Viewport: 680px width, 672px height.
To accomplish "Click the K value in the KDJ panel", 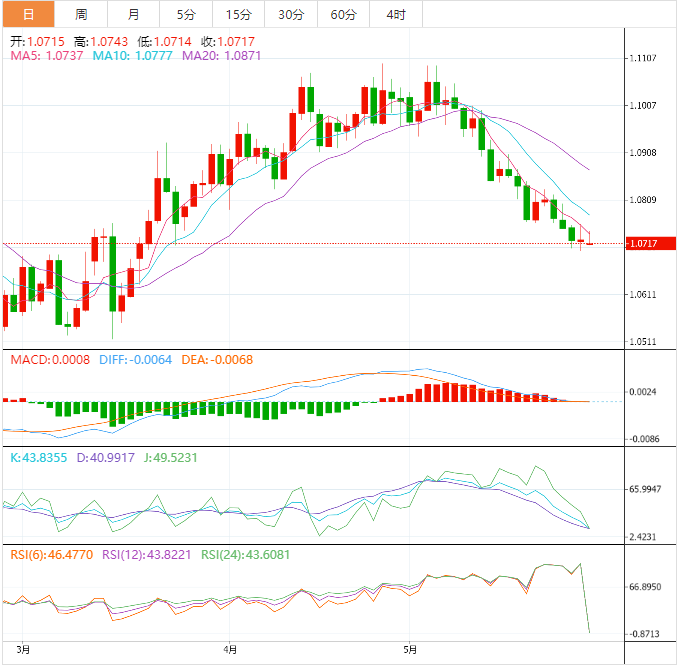I will coord(39,457).
